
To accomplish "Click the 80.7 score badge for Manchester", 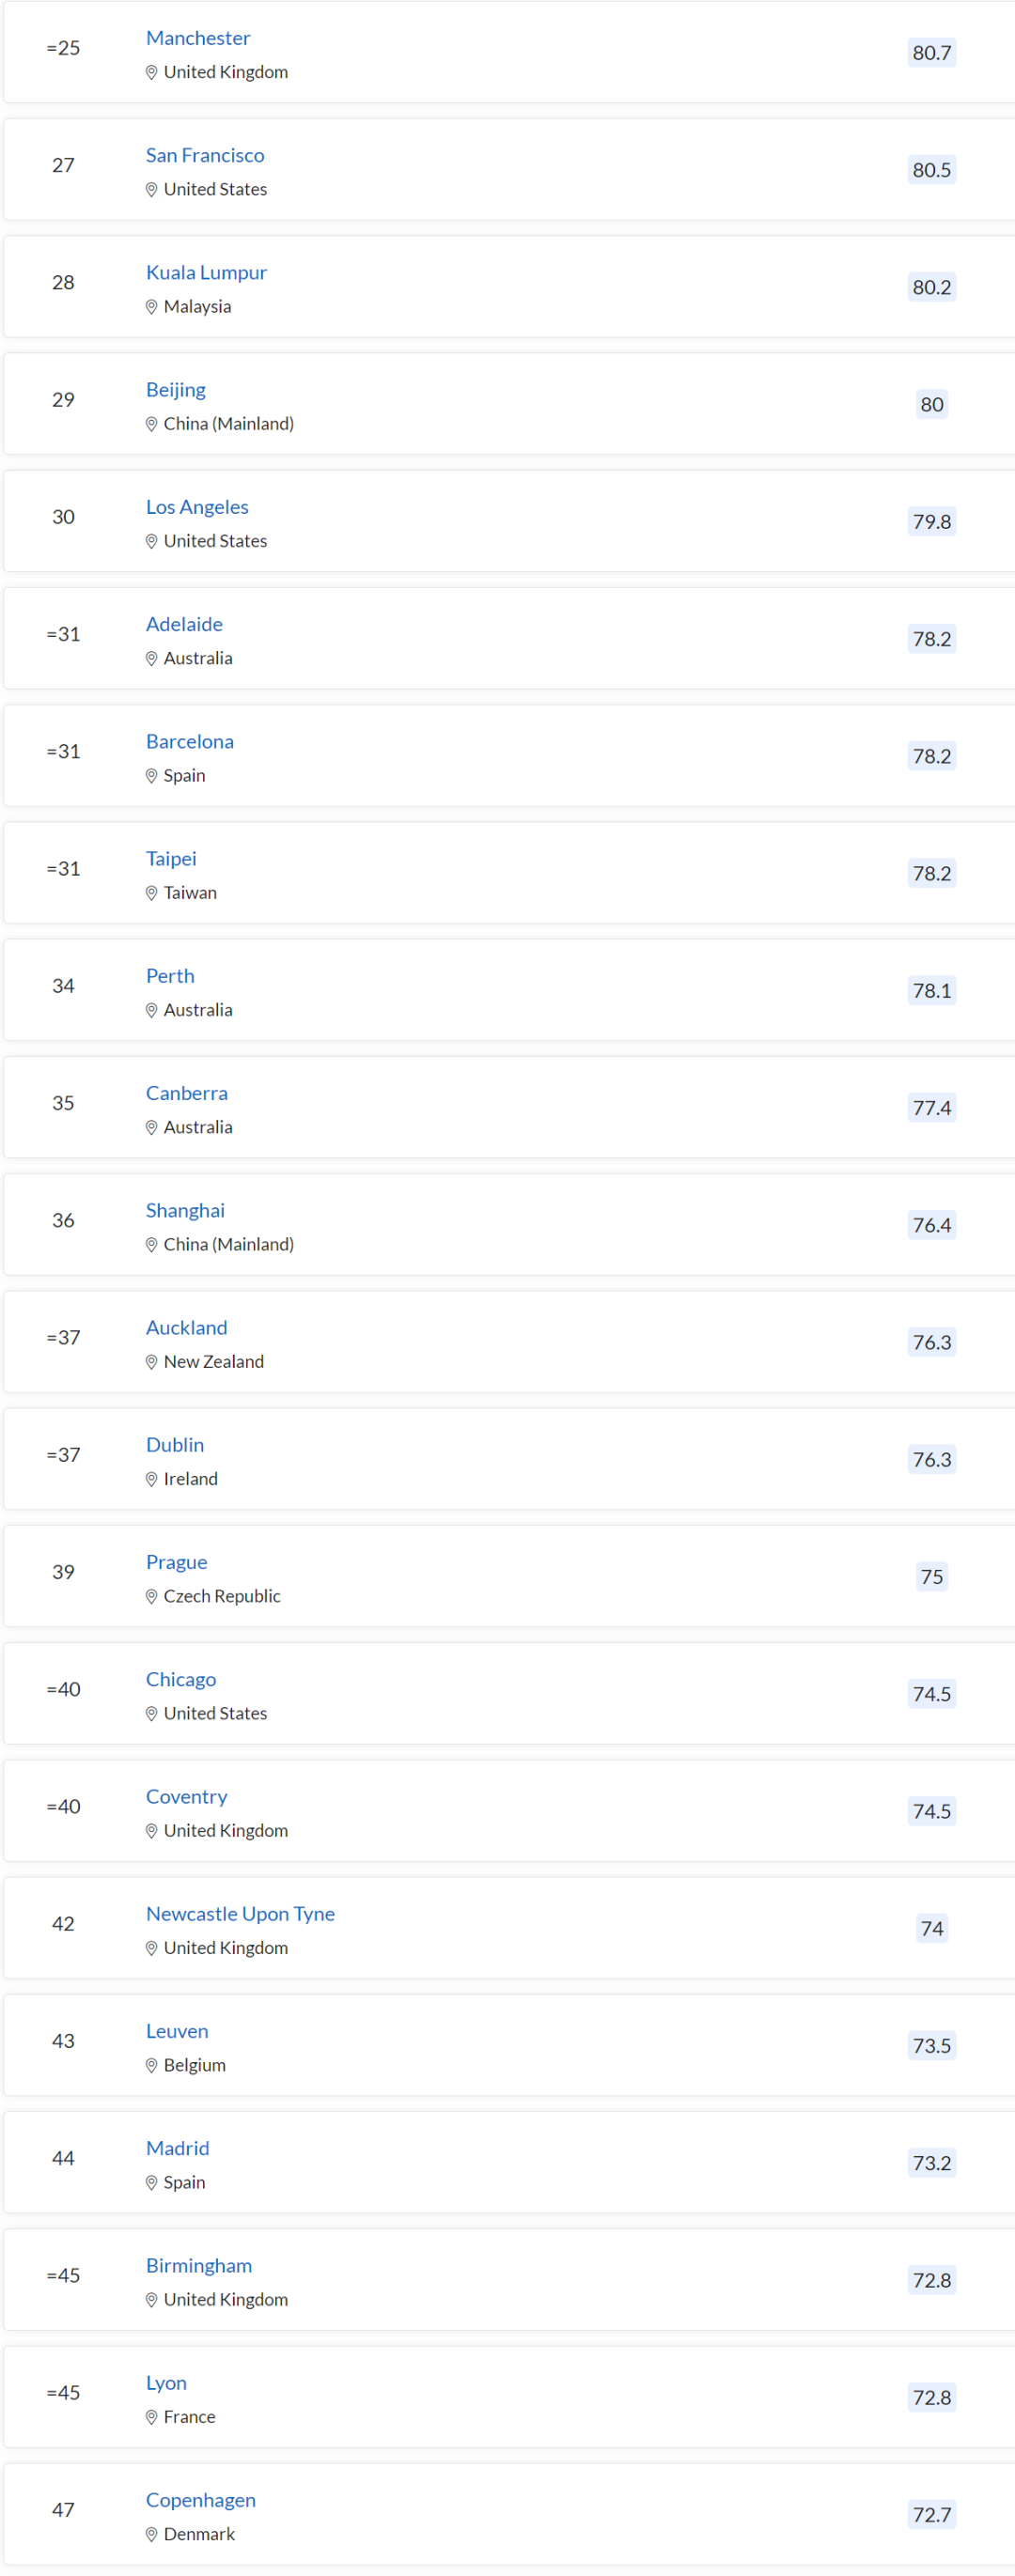I will click(x=931, y=52).
